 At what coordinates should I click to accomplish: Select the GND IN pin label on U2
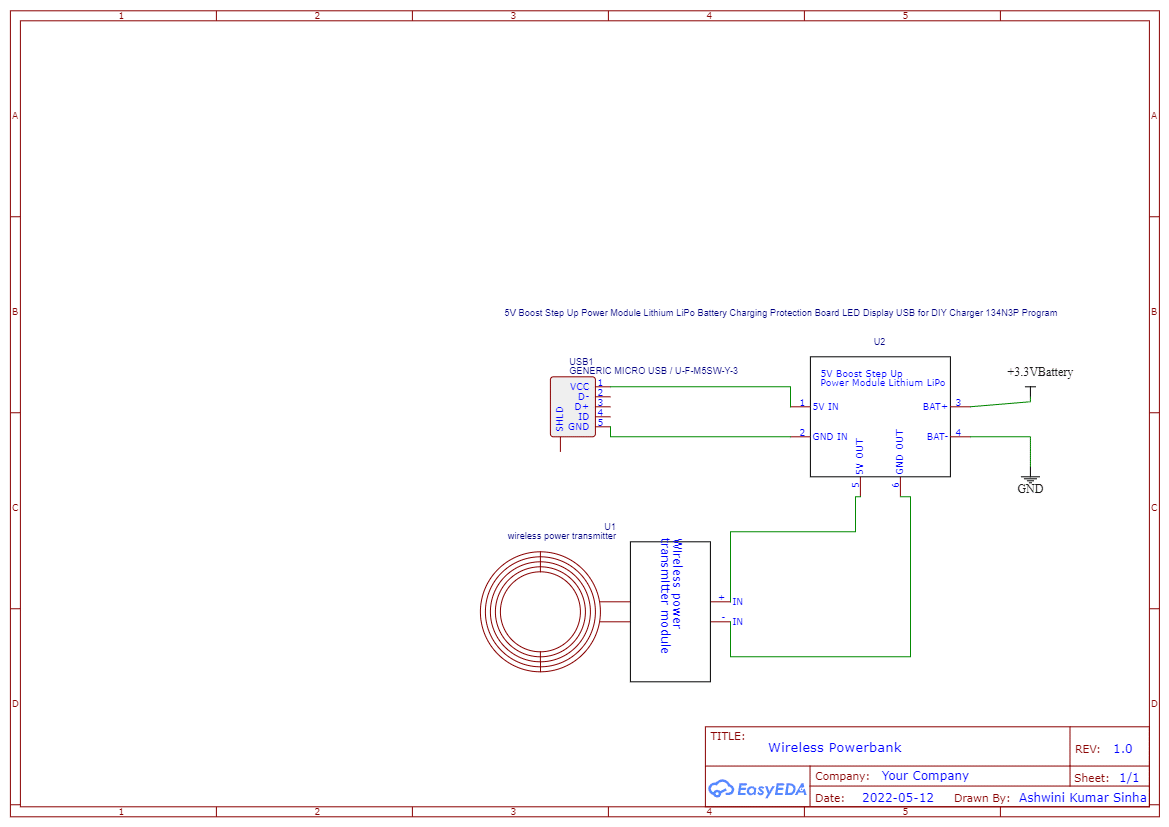[830, 437]
